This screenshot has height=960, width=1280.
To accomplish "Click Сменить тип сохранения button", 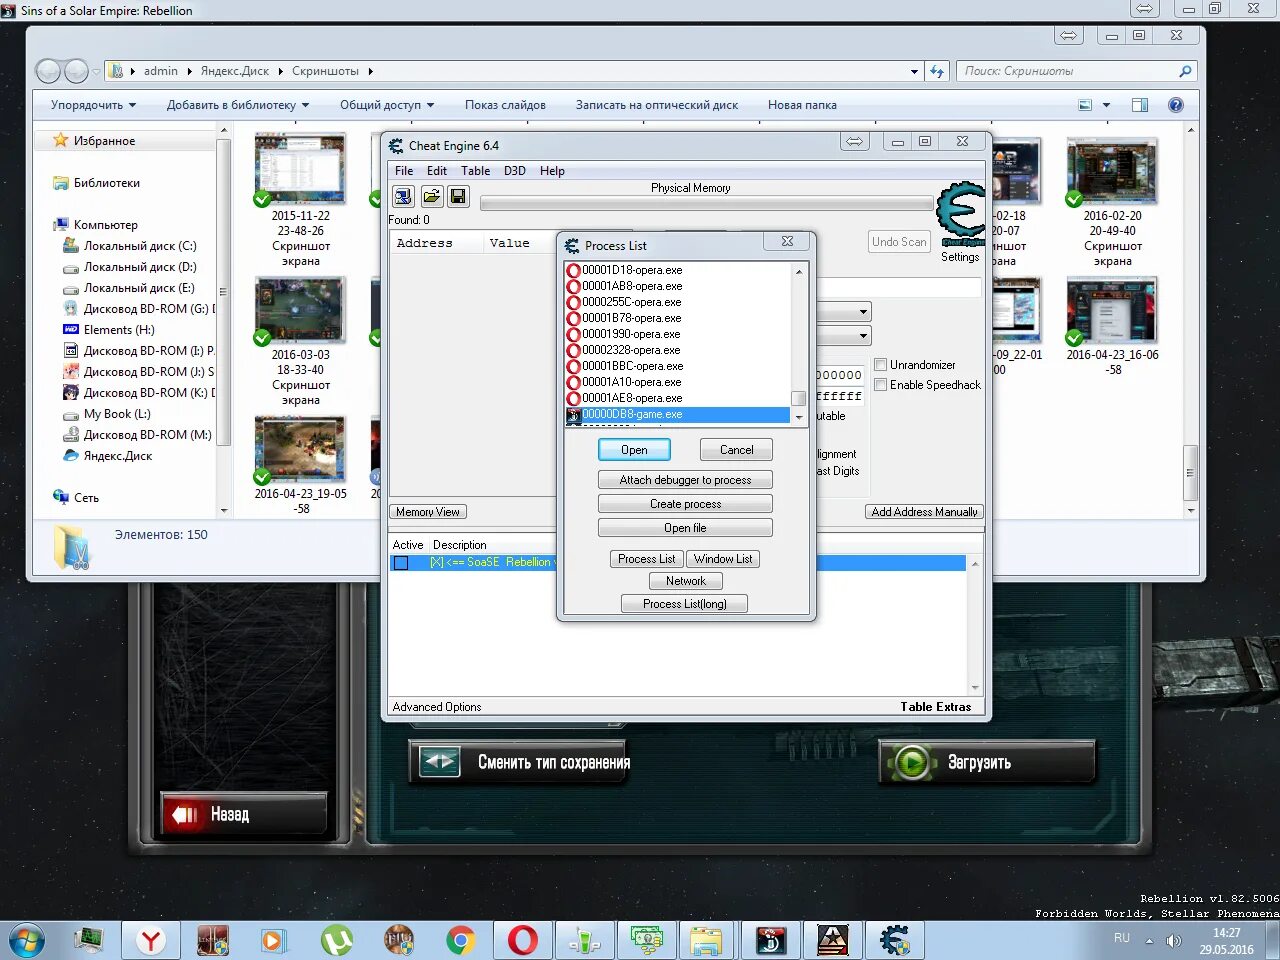I will 518,762.
